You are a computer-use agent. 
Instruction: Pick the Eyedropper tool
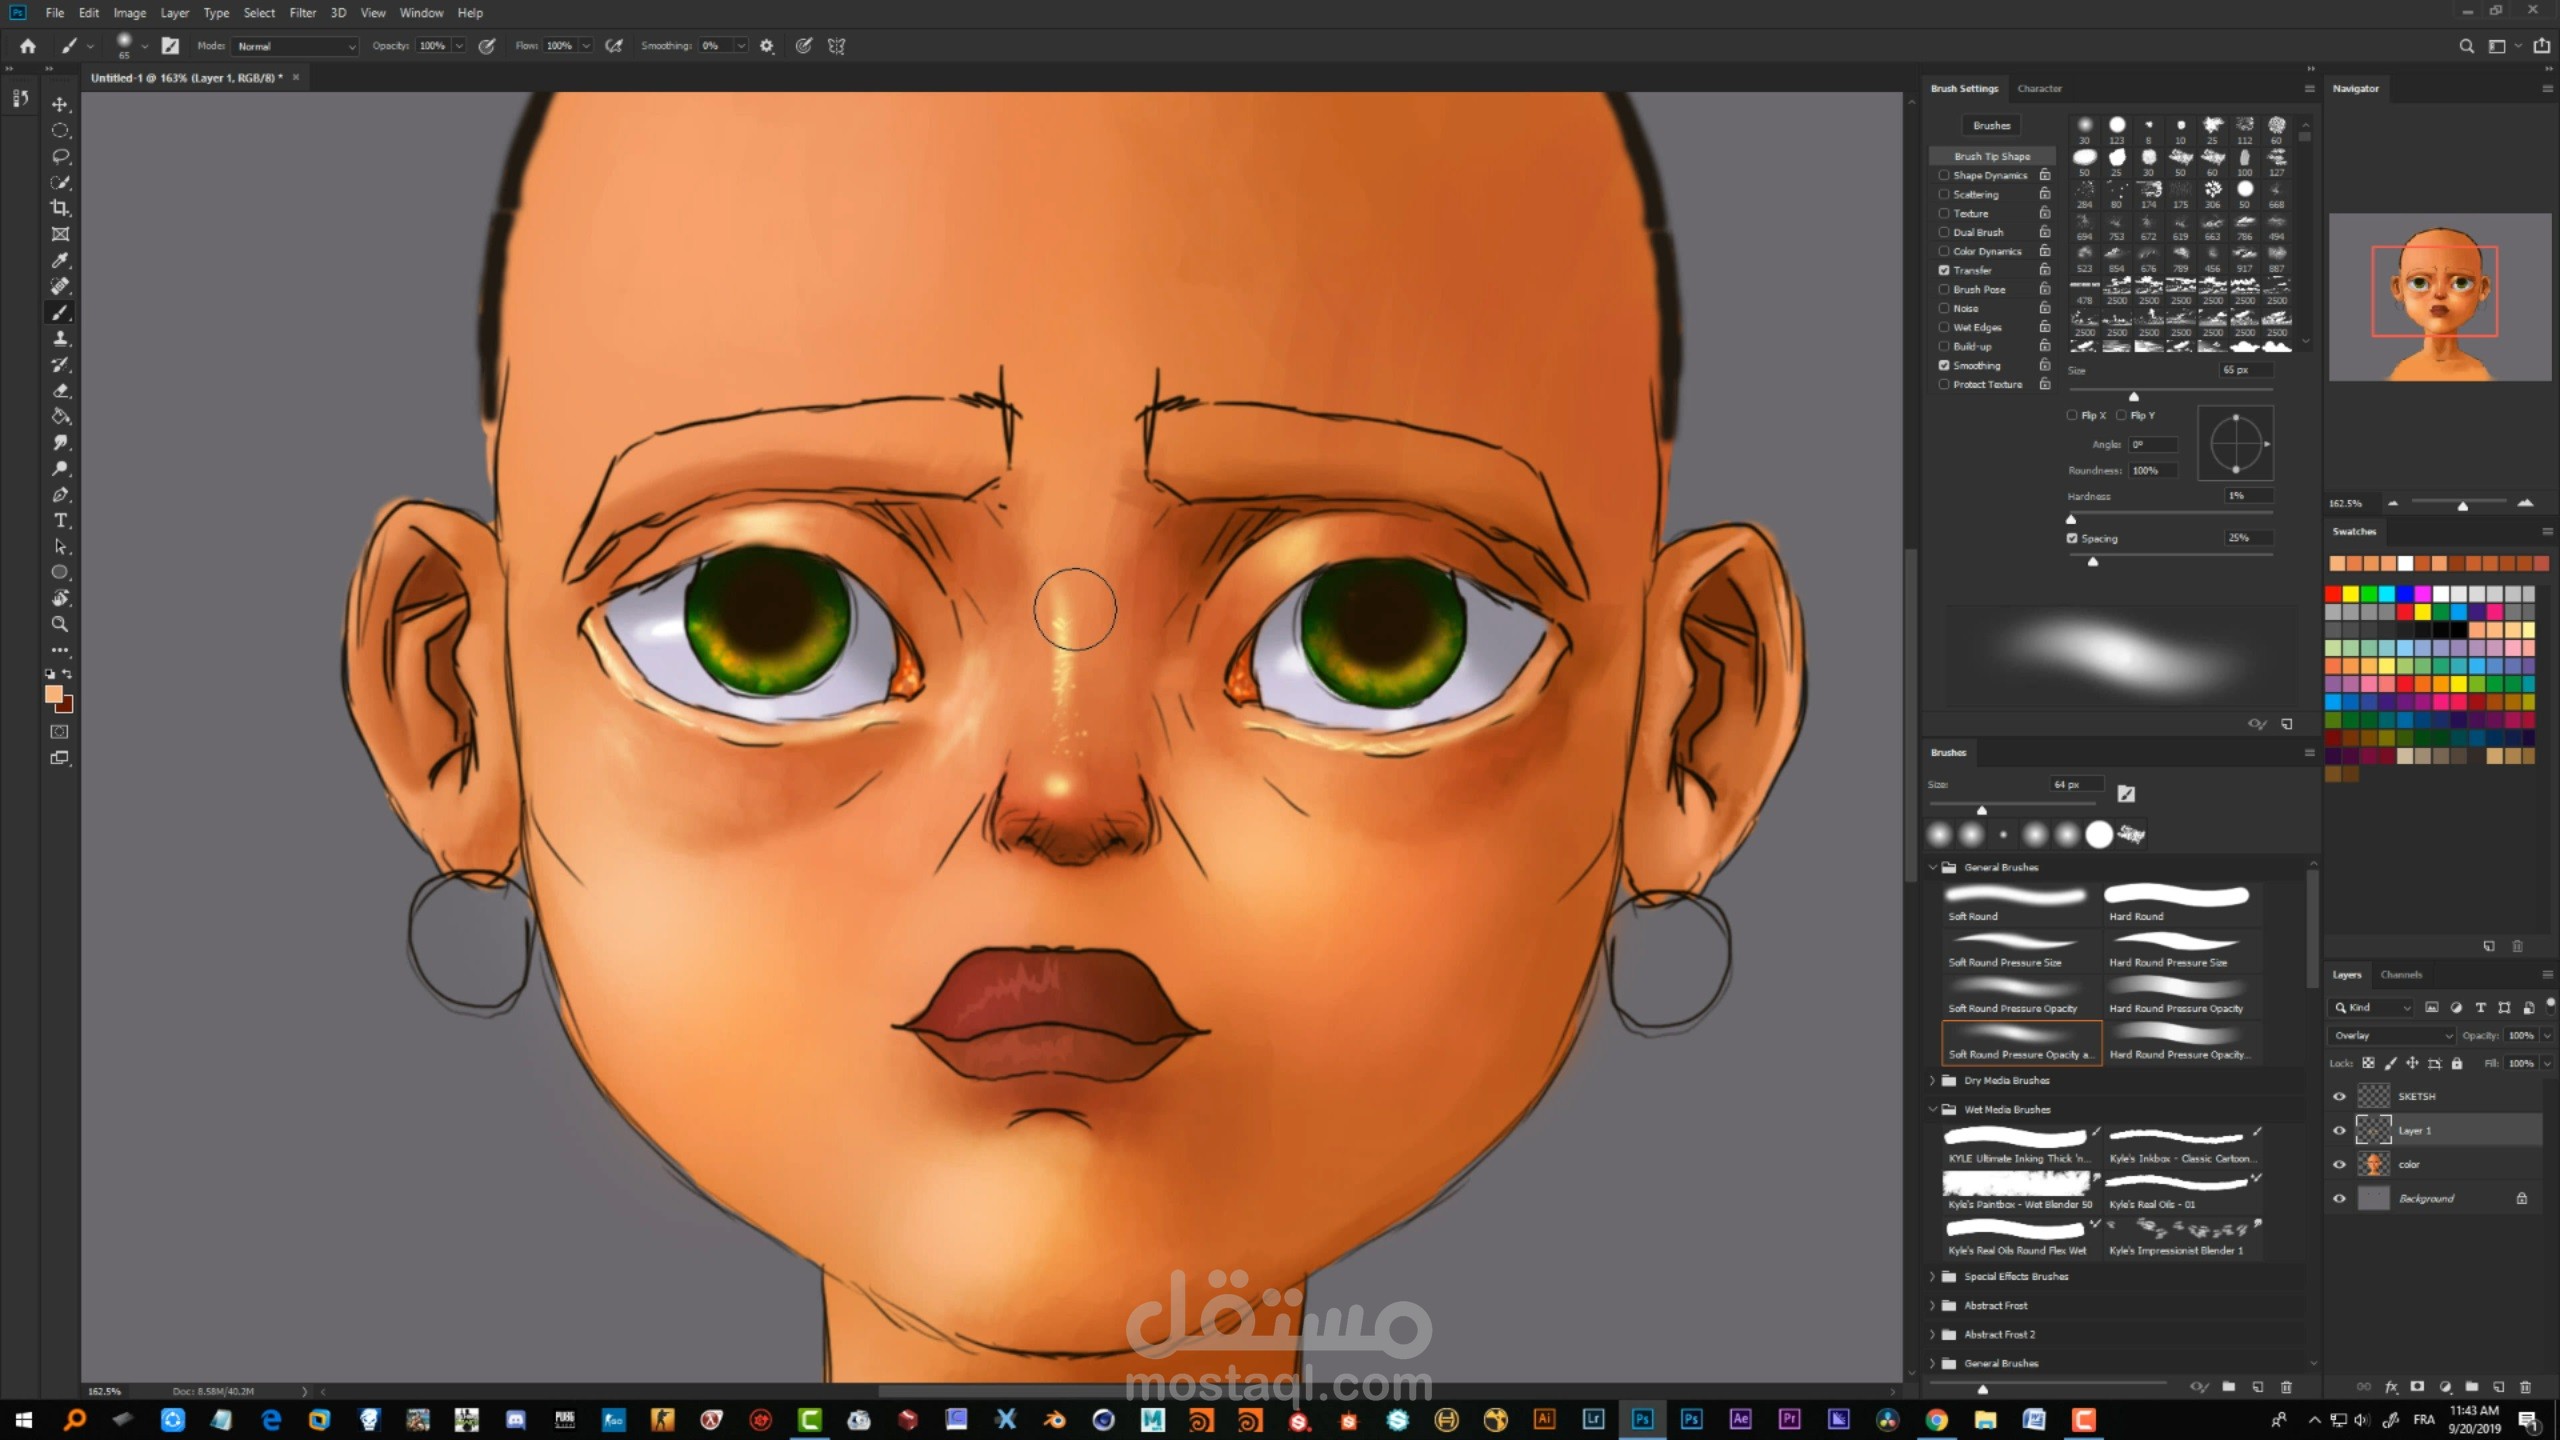tap(60, 260)
